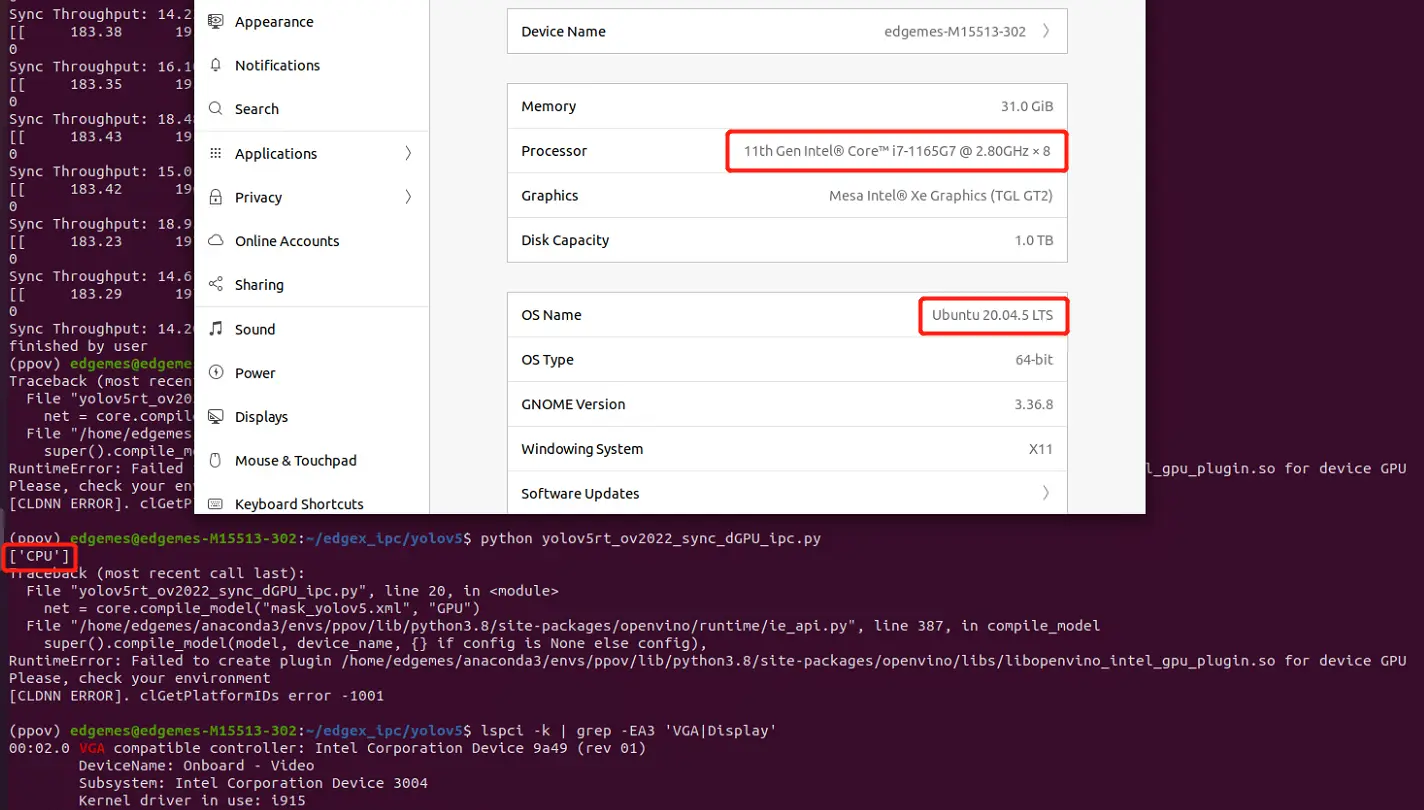Click the Notifications bell icon
The width and height of the screenshot is (1424, 810).
click(215, 65)
